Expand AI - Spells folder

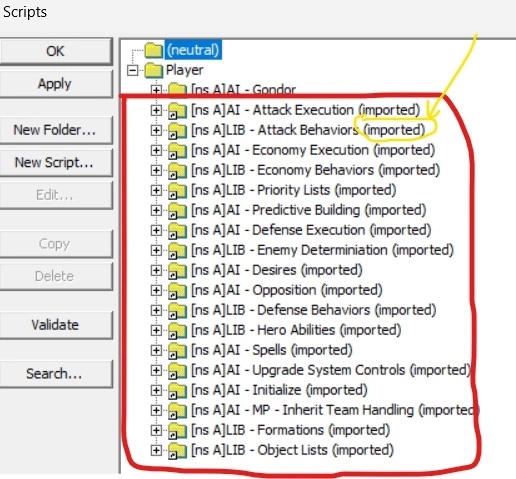point(156,350)
